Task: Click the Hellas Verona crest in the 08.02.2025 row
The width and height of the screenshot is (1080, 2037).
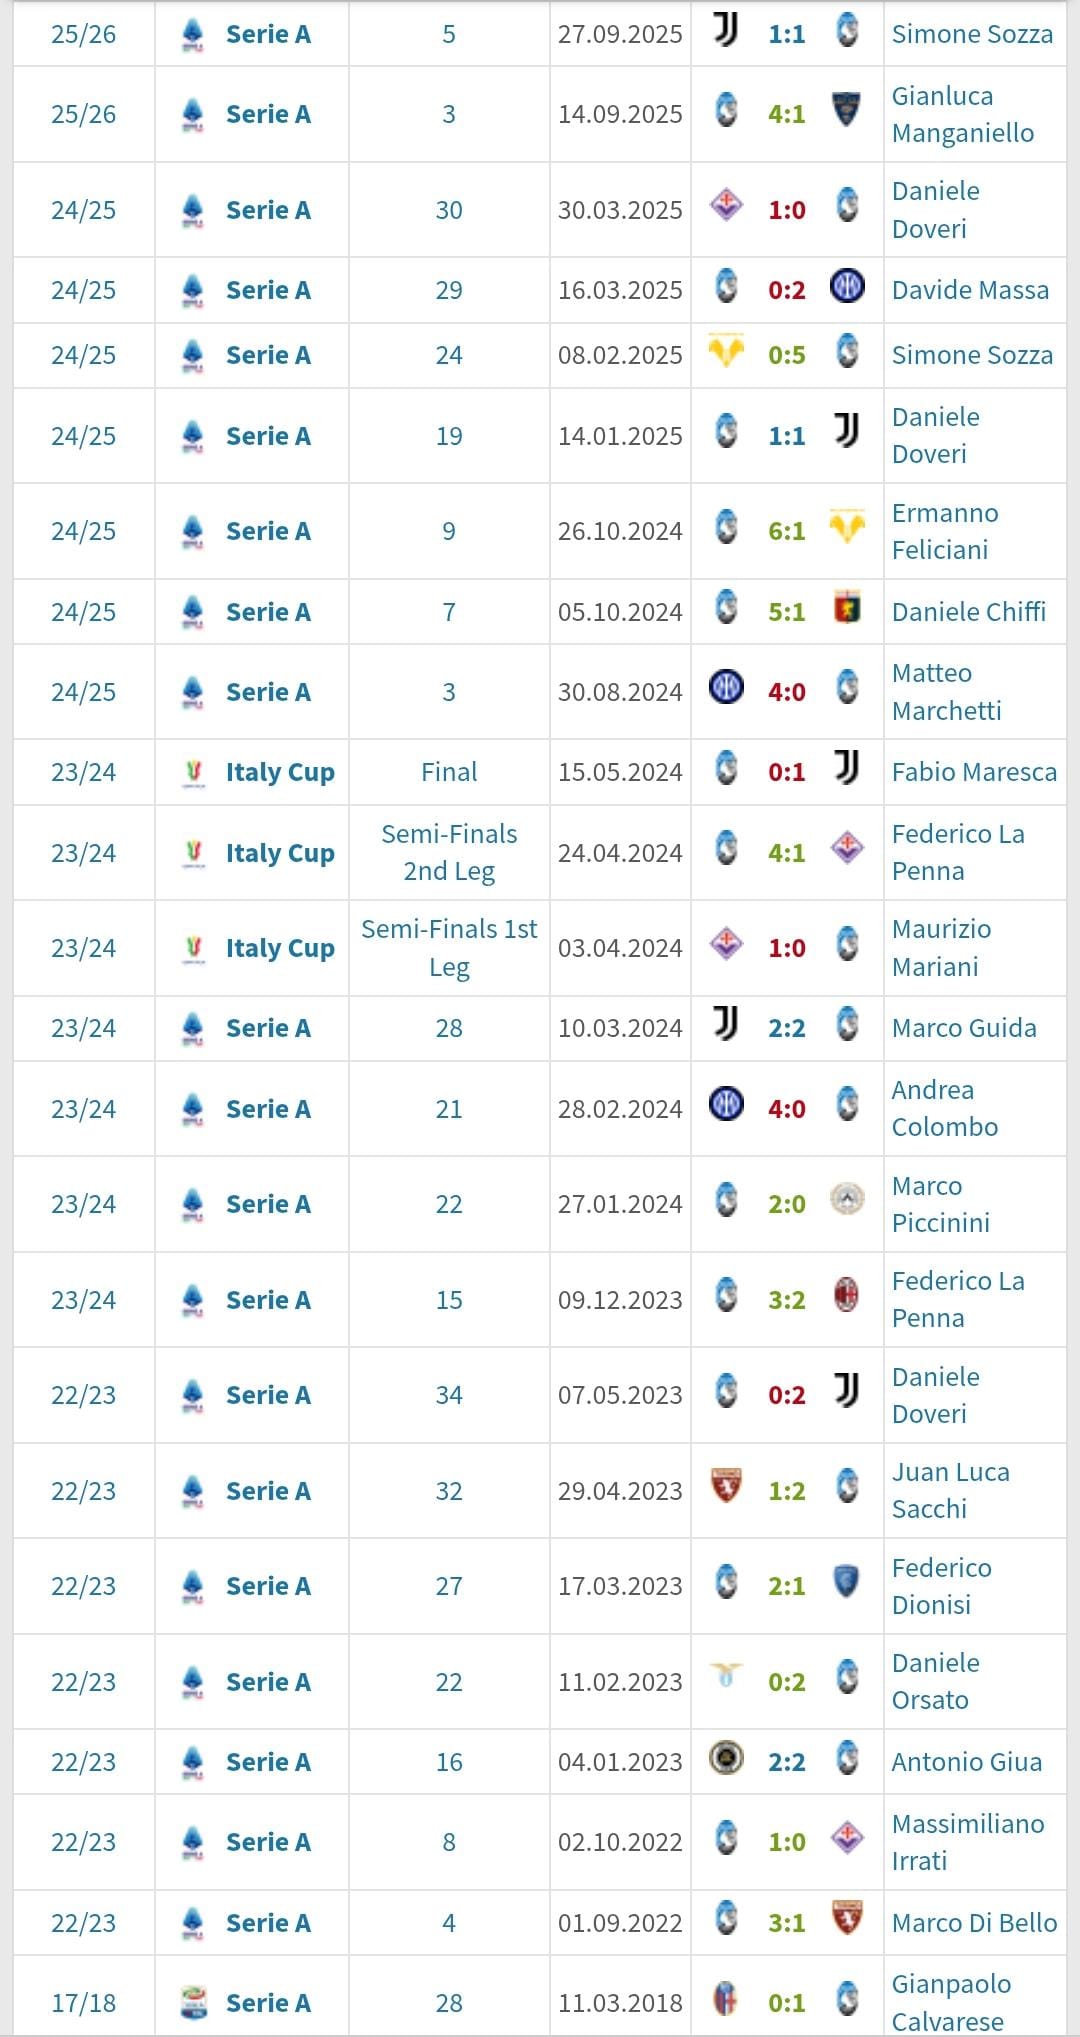Action: [x=726, y=353]
